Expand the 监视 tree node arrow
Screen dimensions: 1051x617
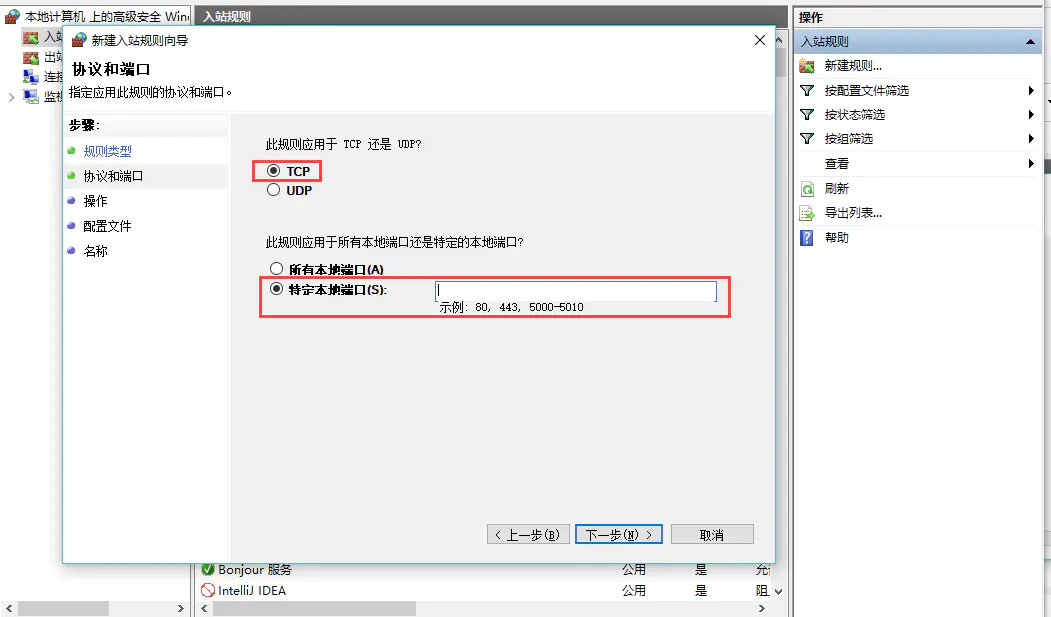11,97
